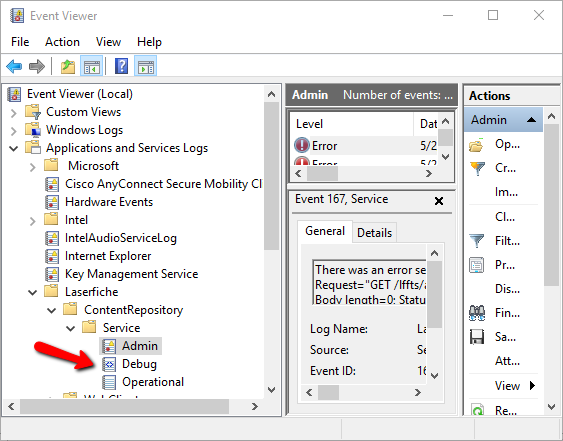Click the Hardware Events log icon
Viewport: 563px width, 441px height.
point(52,202)
